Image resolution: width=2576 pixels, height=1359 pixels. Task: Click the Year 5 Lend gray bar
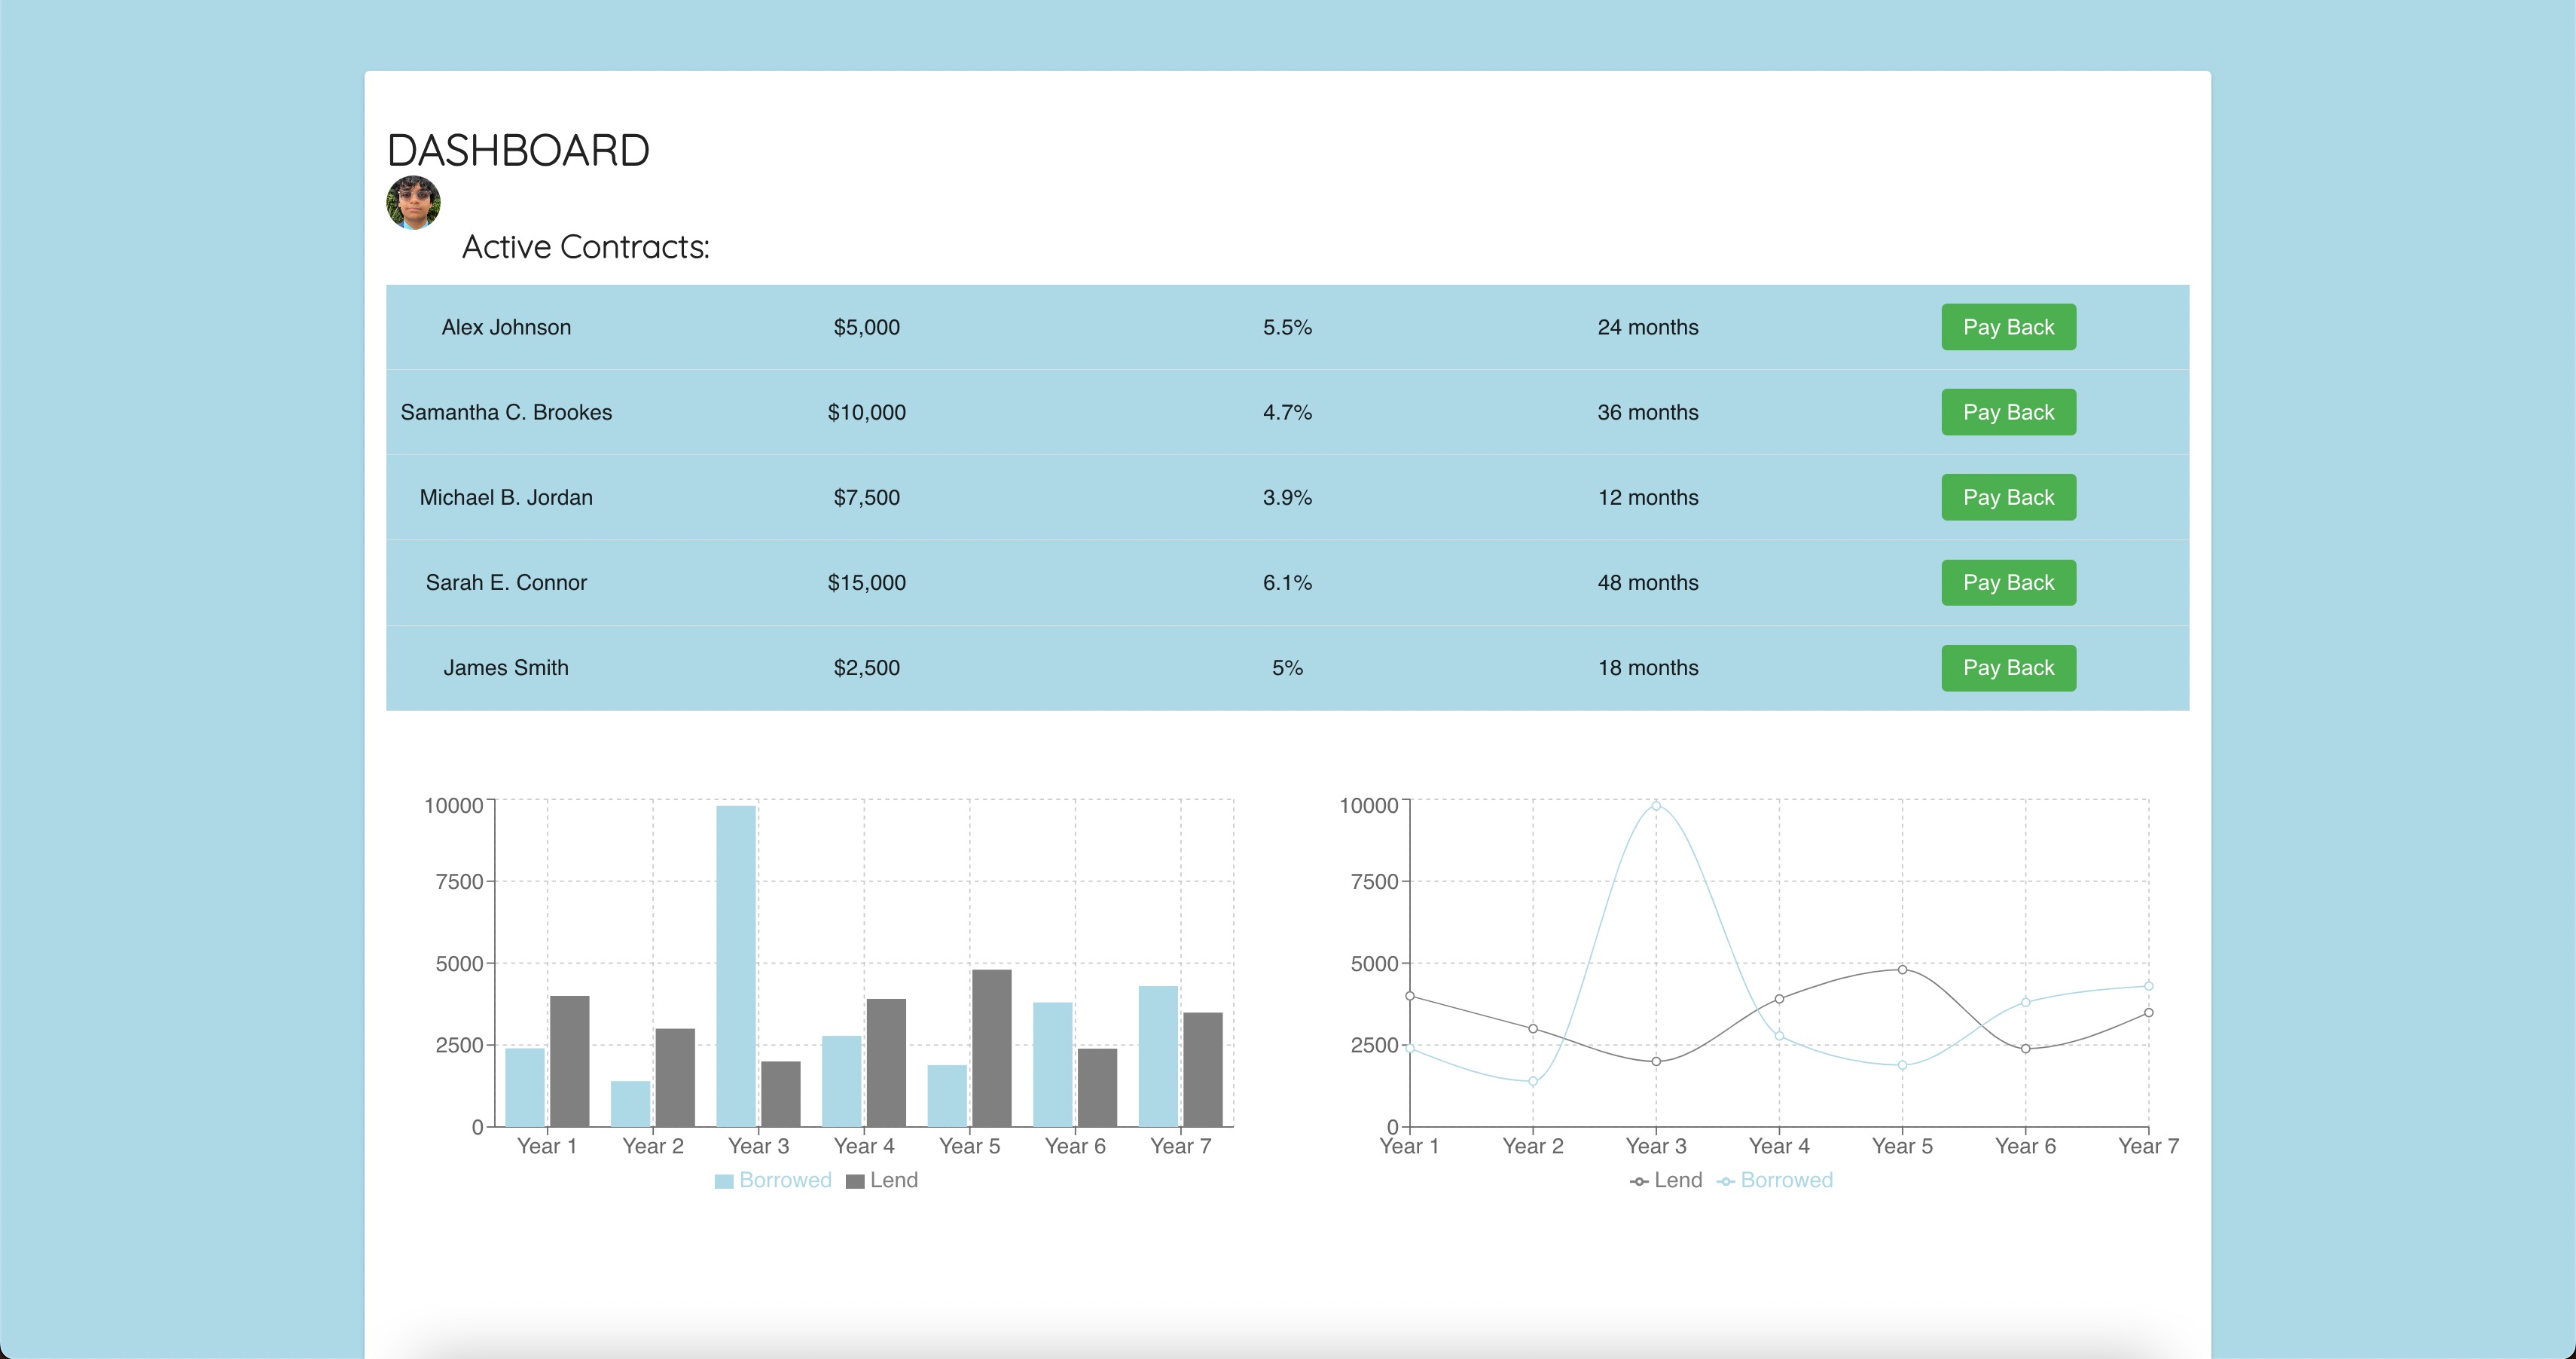[x=991, y=1047]
